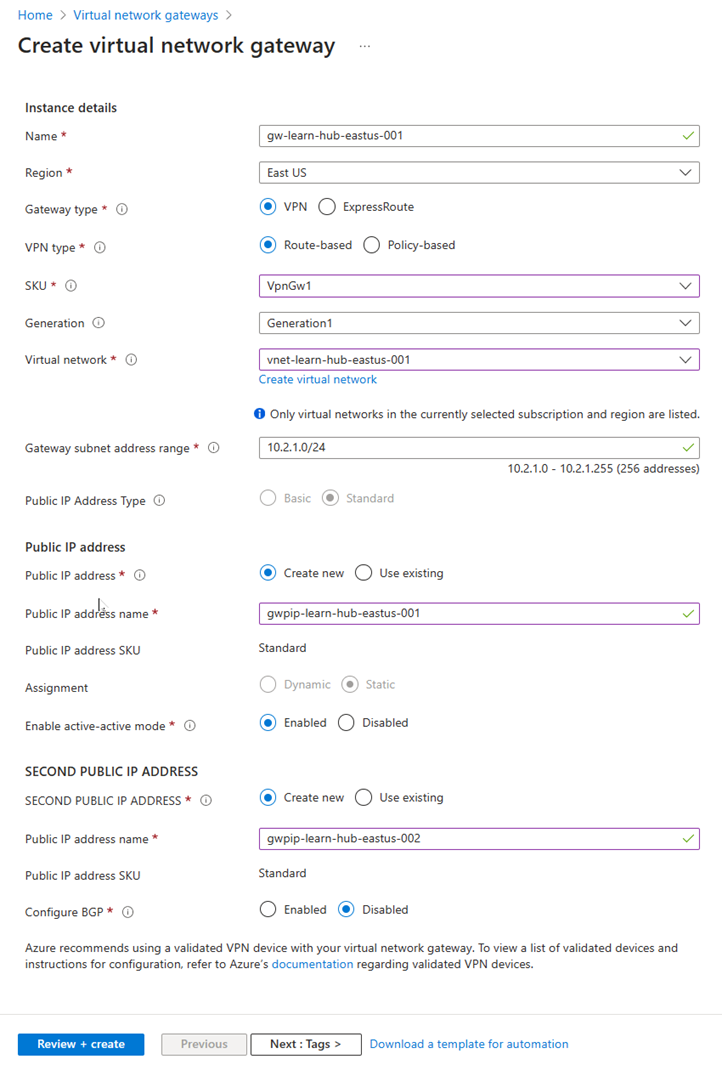The image size is (722, 1065).
Task: Open the SKU dropdown
Action: [x=478, y=286]
